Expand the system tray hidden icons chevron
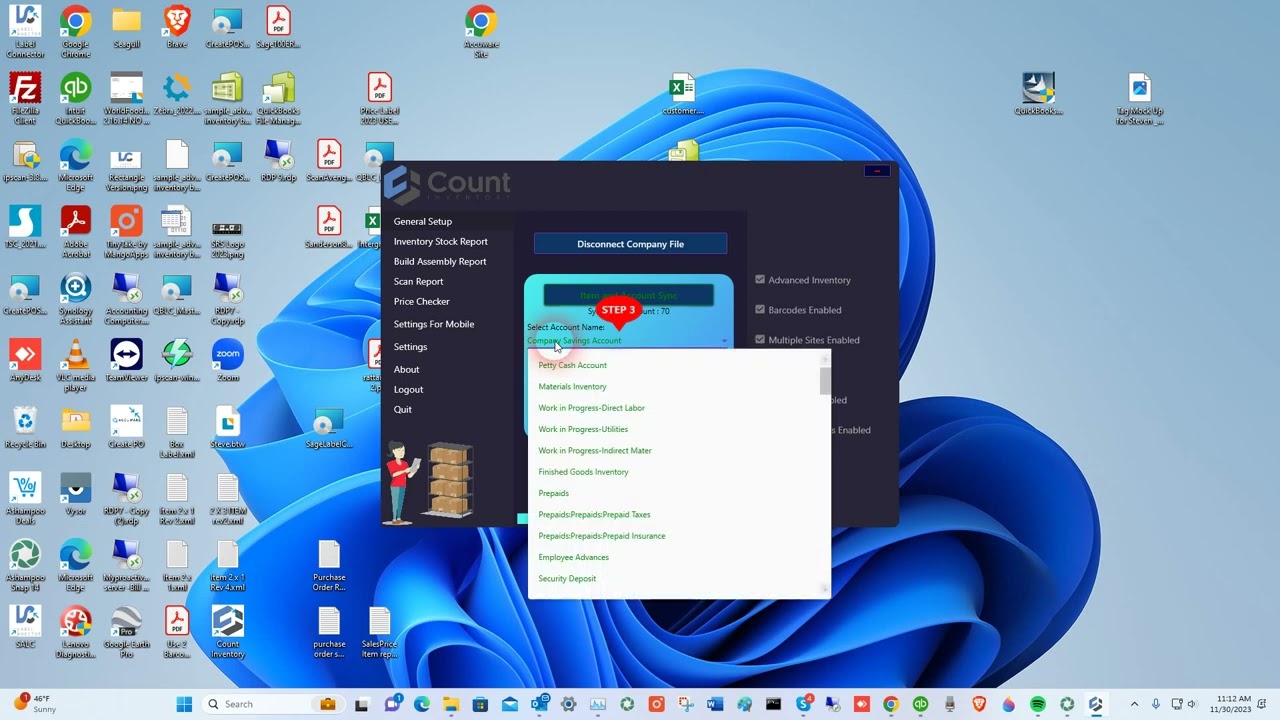Image resolution: width=1280 pixels, height=720 pixels. coord(1134,704)
